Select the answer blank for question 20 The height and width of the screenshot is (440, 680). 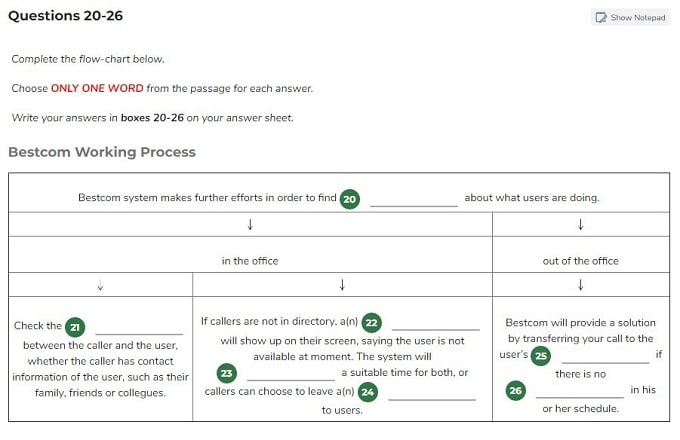click(x=414, y=199)
